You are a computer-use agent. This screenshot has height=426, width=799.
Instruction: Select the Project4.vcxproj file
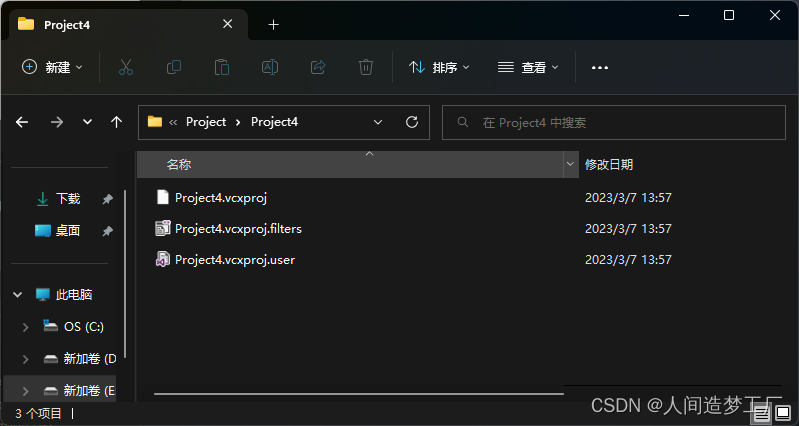(221, 198)
